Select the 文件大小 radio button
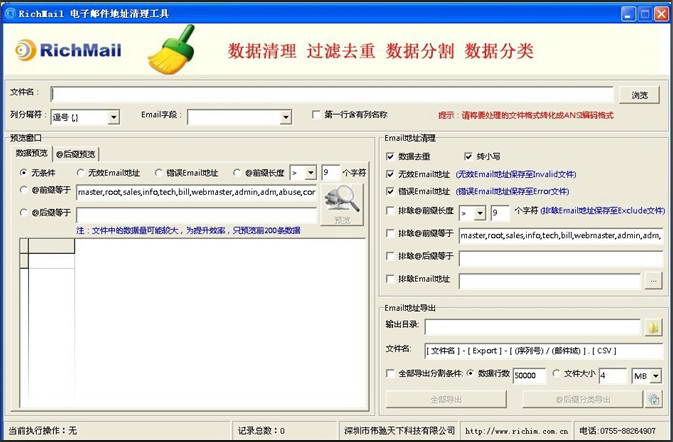 [x=556, y=373]
